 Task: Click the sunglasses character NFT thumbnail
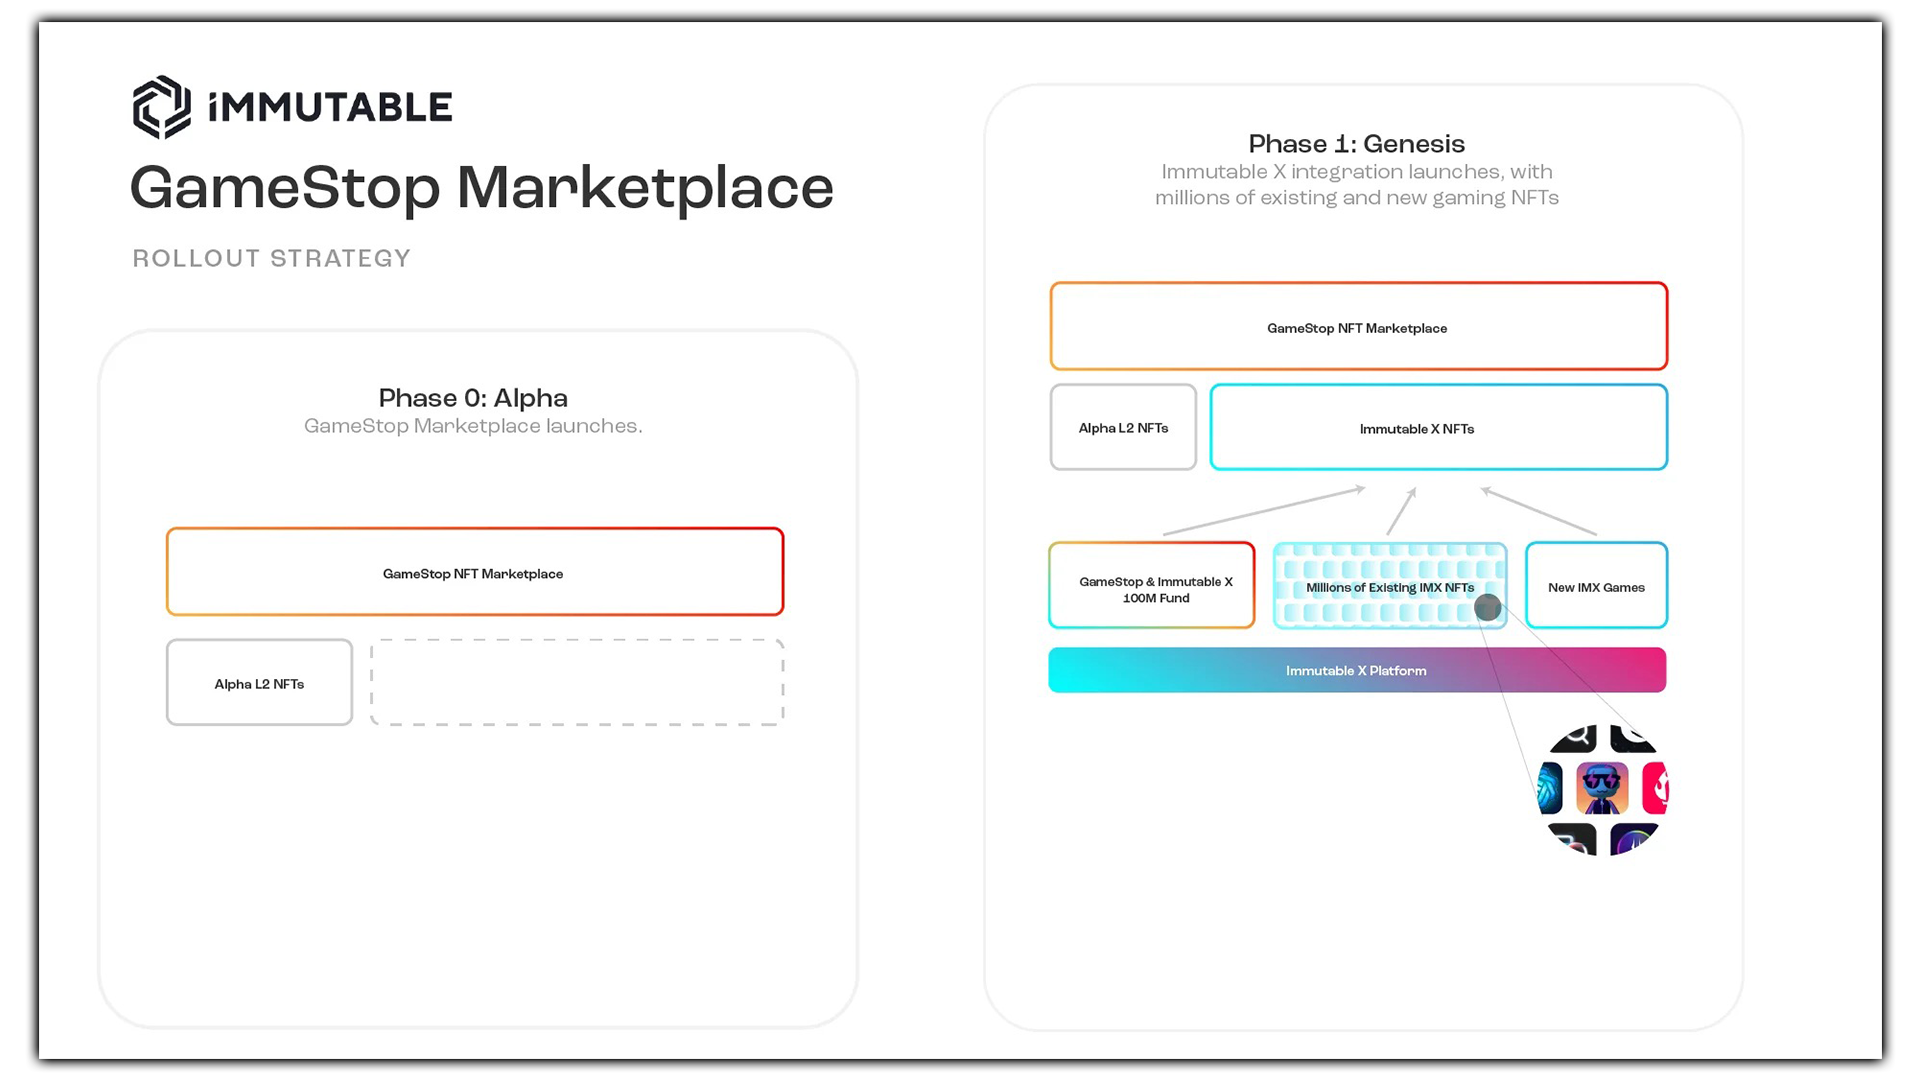1602,788
